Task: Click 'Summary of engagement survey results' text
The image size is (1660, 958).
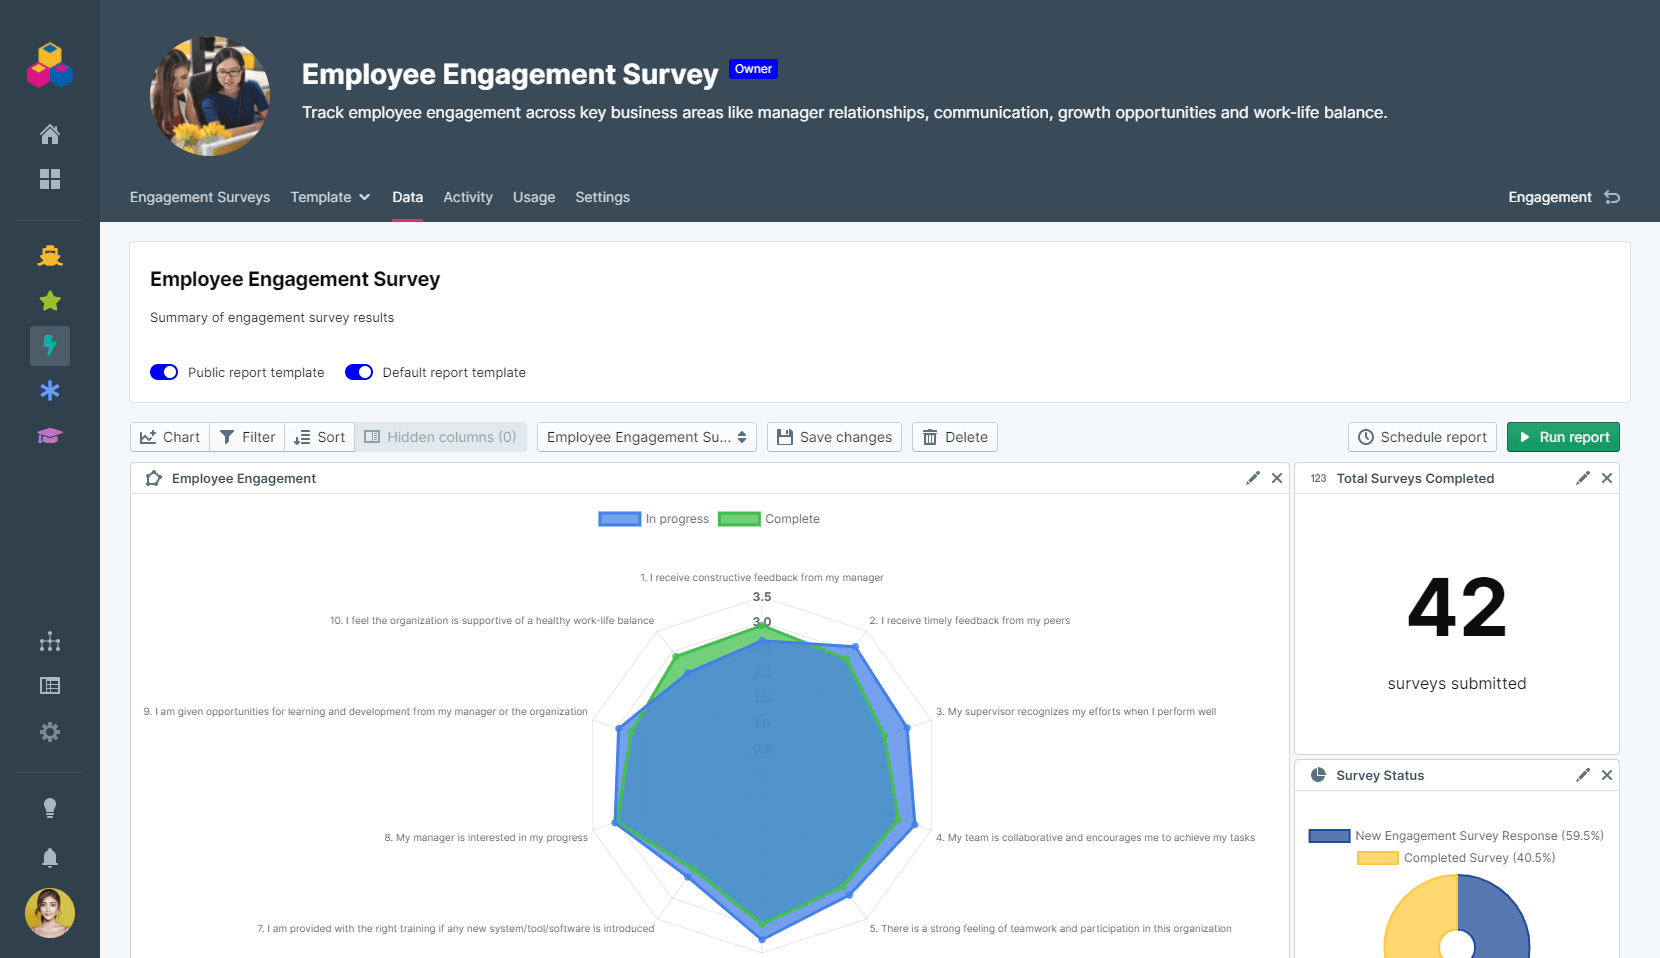Action: coord(272,318)
